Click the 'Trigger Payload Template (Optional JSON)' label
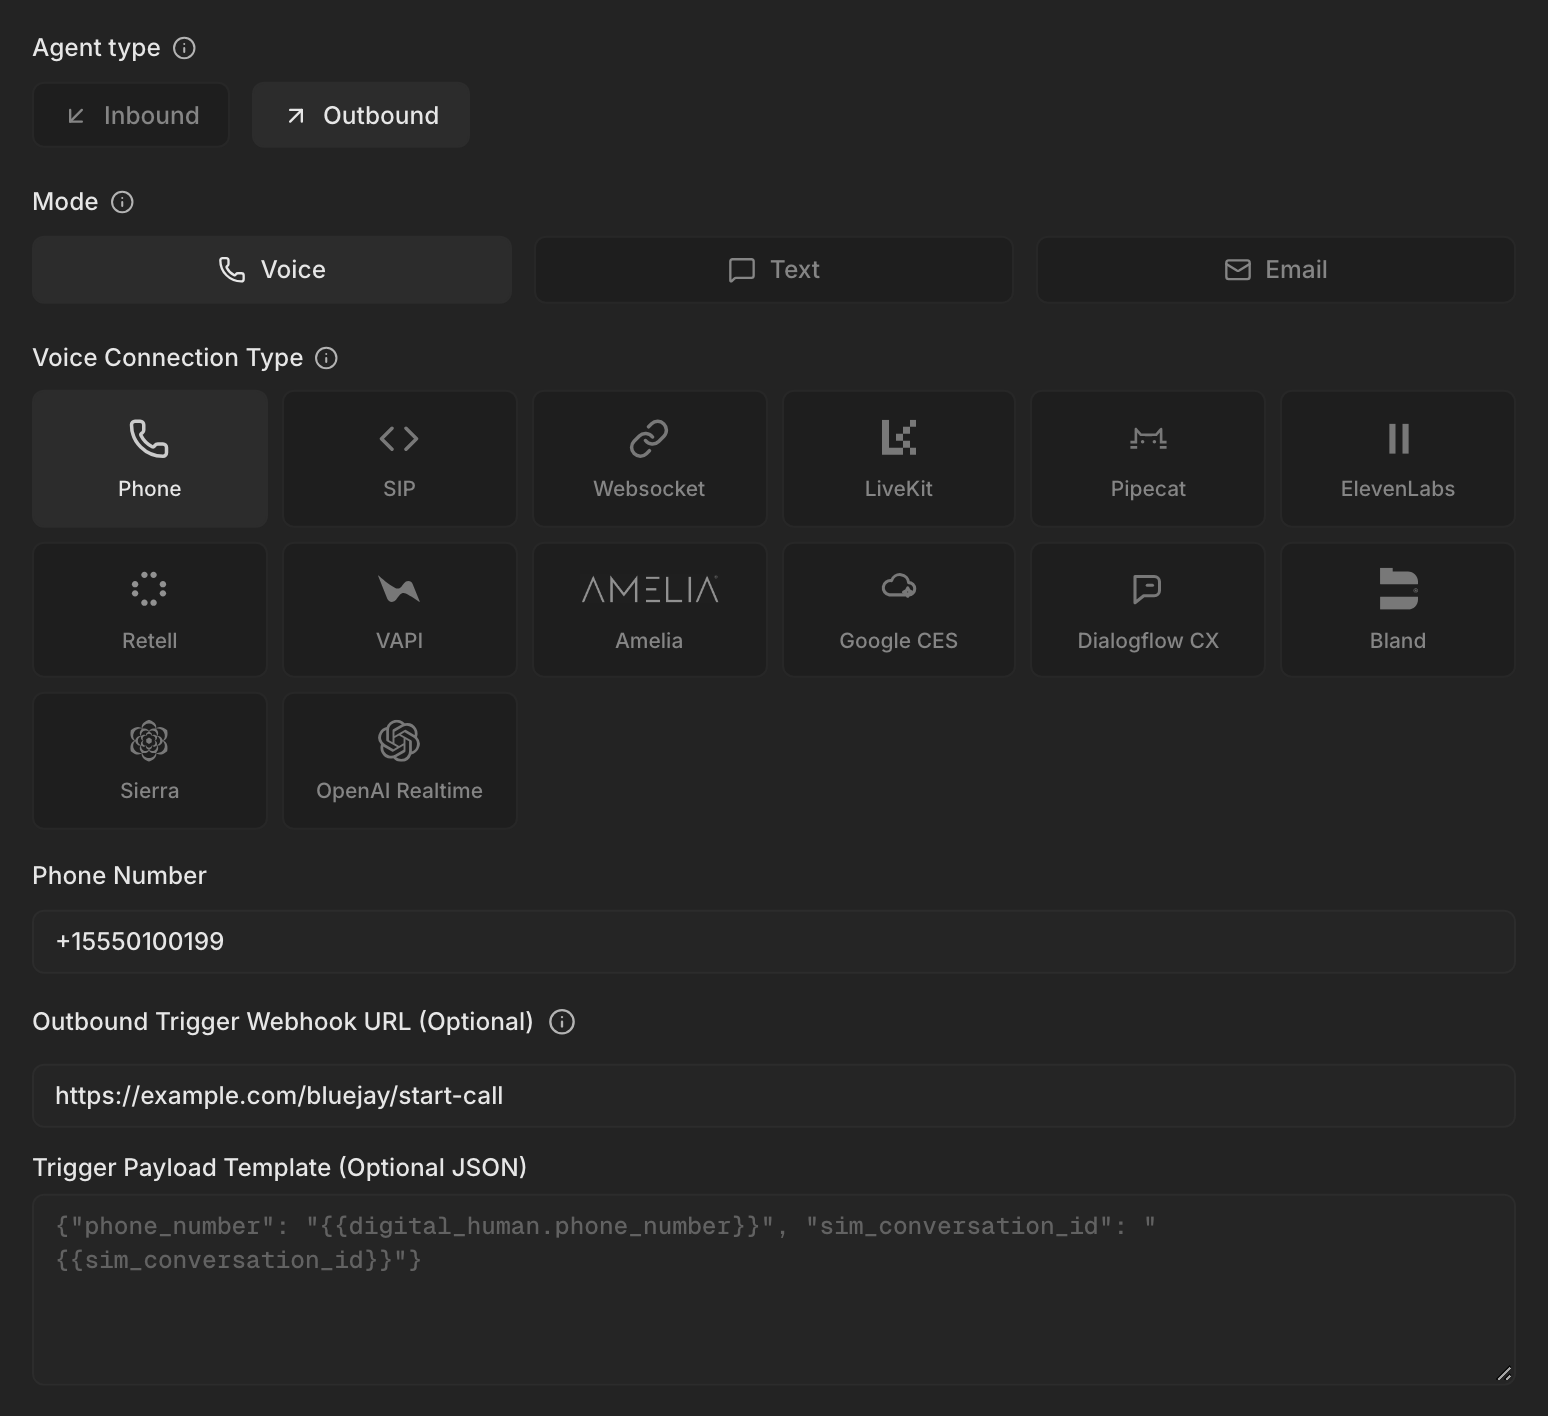The width and height of the screenshot is (1548, 1416). tap(280, 1168)
